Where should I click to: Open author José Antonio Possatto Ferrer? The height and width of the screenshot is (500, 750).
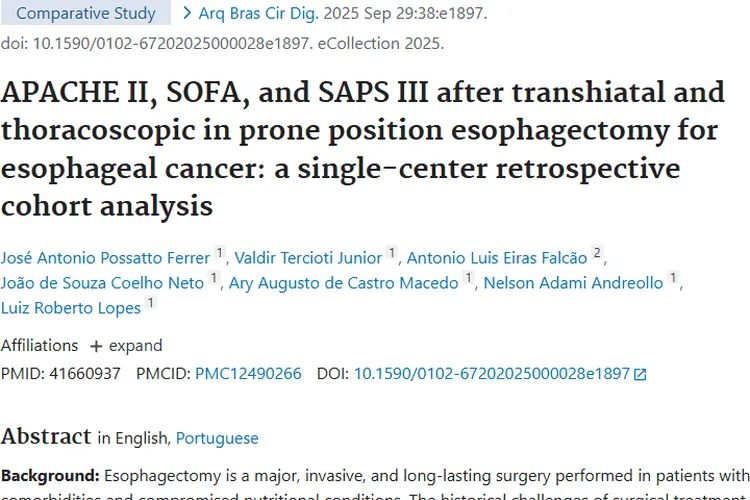[x=105, y=258]
